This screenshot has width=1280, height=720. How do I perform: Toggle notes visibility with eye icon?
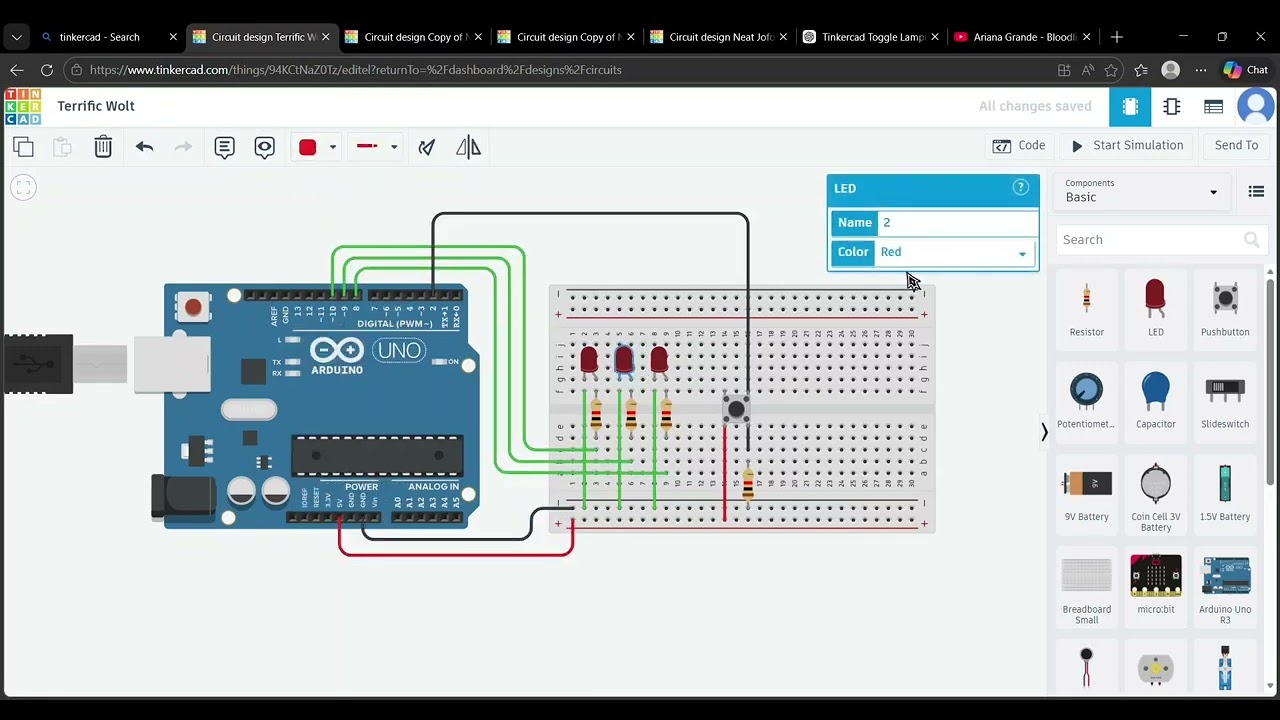(264, 147)
